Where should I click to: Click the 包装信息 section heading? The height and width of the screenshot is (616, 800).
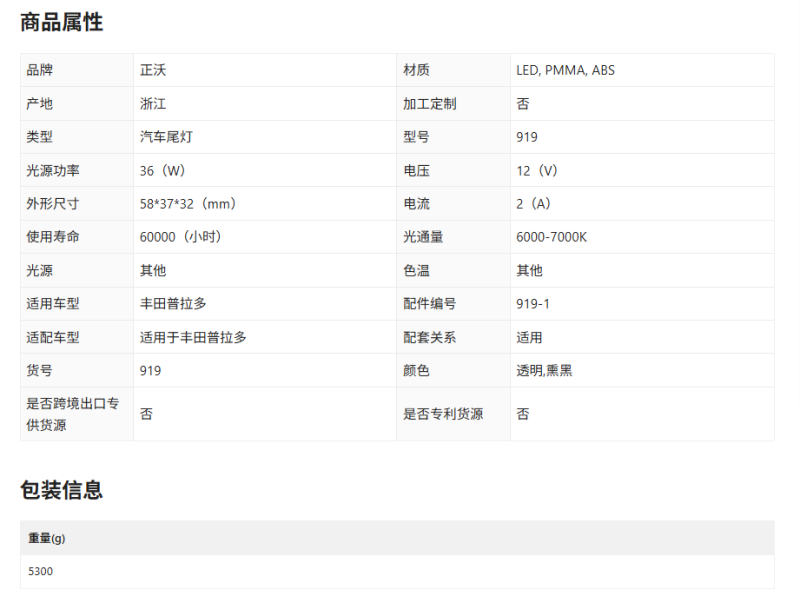(62, 490)
